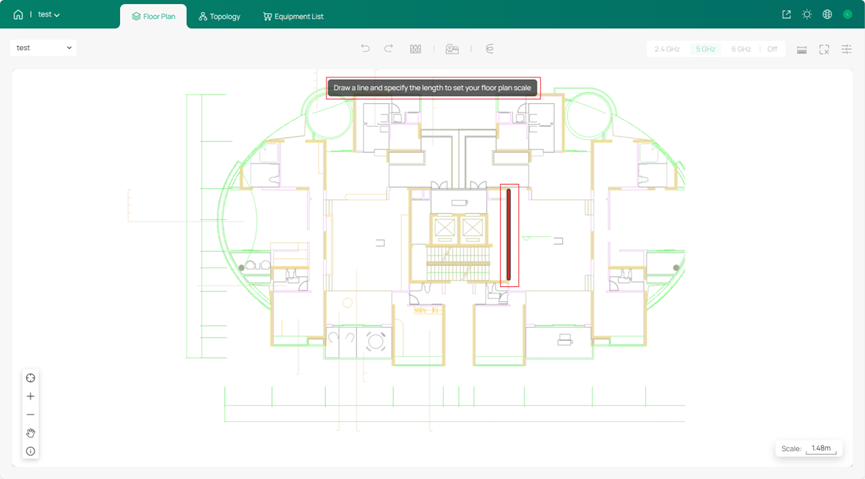The width and height of the screenshot is (865, 479).
Task: Click the undo arrow in toolbar
Action: [365, 48]
